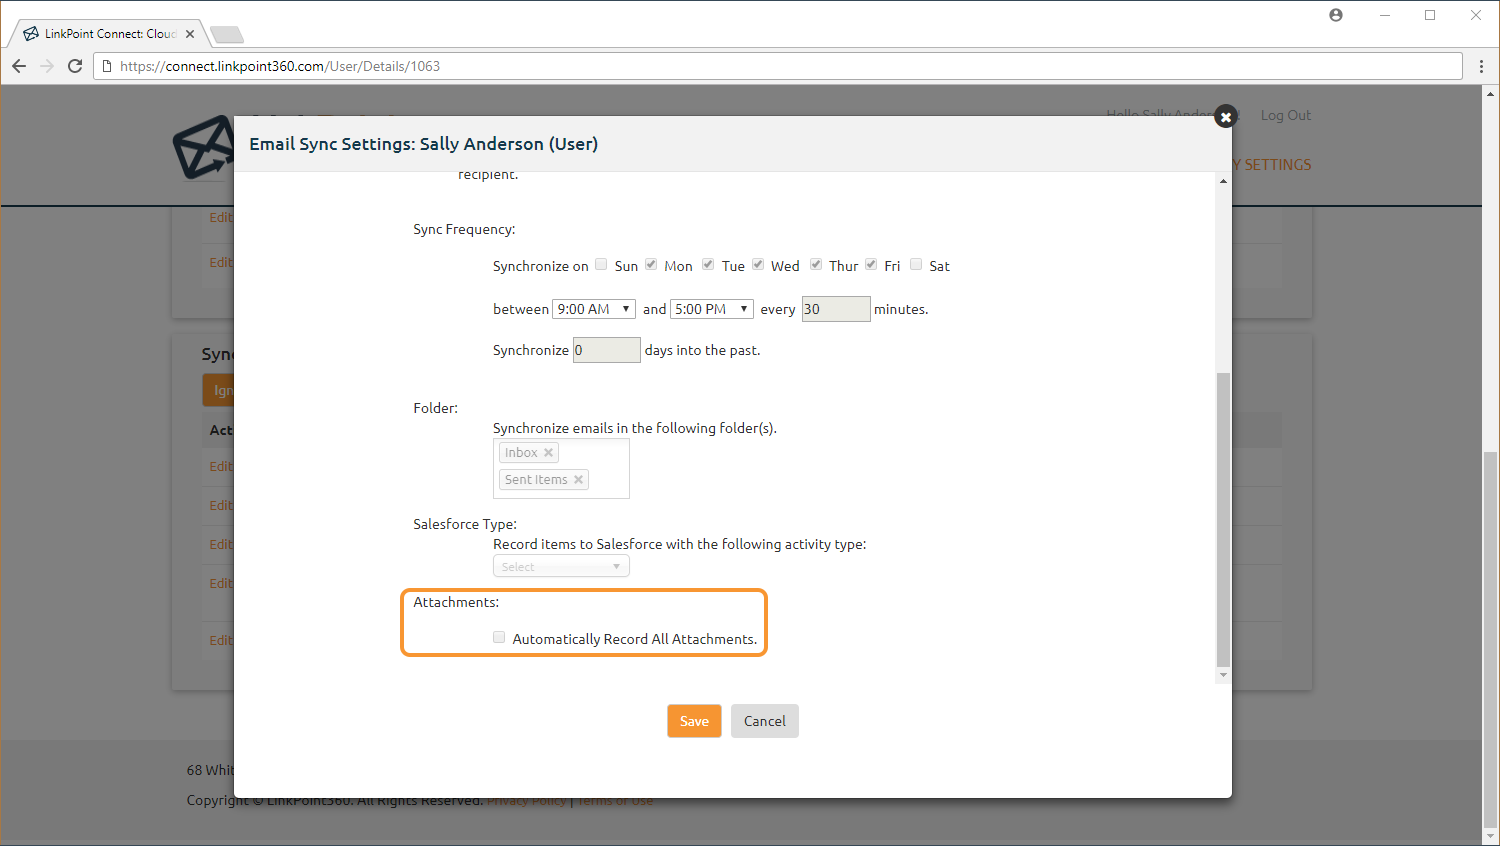Open the Chrome user profile icon
The height and width of the screenshot is (846, 1500).
pyautogui.click(x=1336, y=15)
